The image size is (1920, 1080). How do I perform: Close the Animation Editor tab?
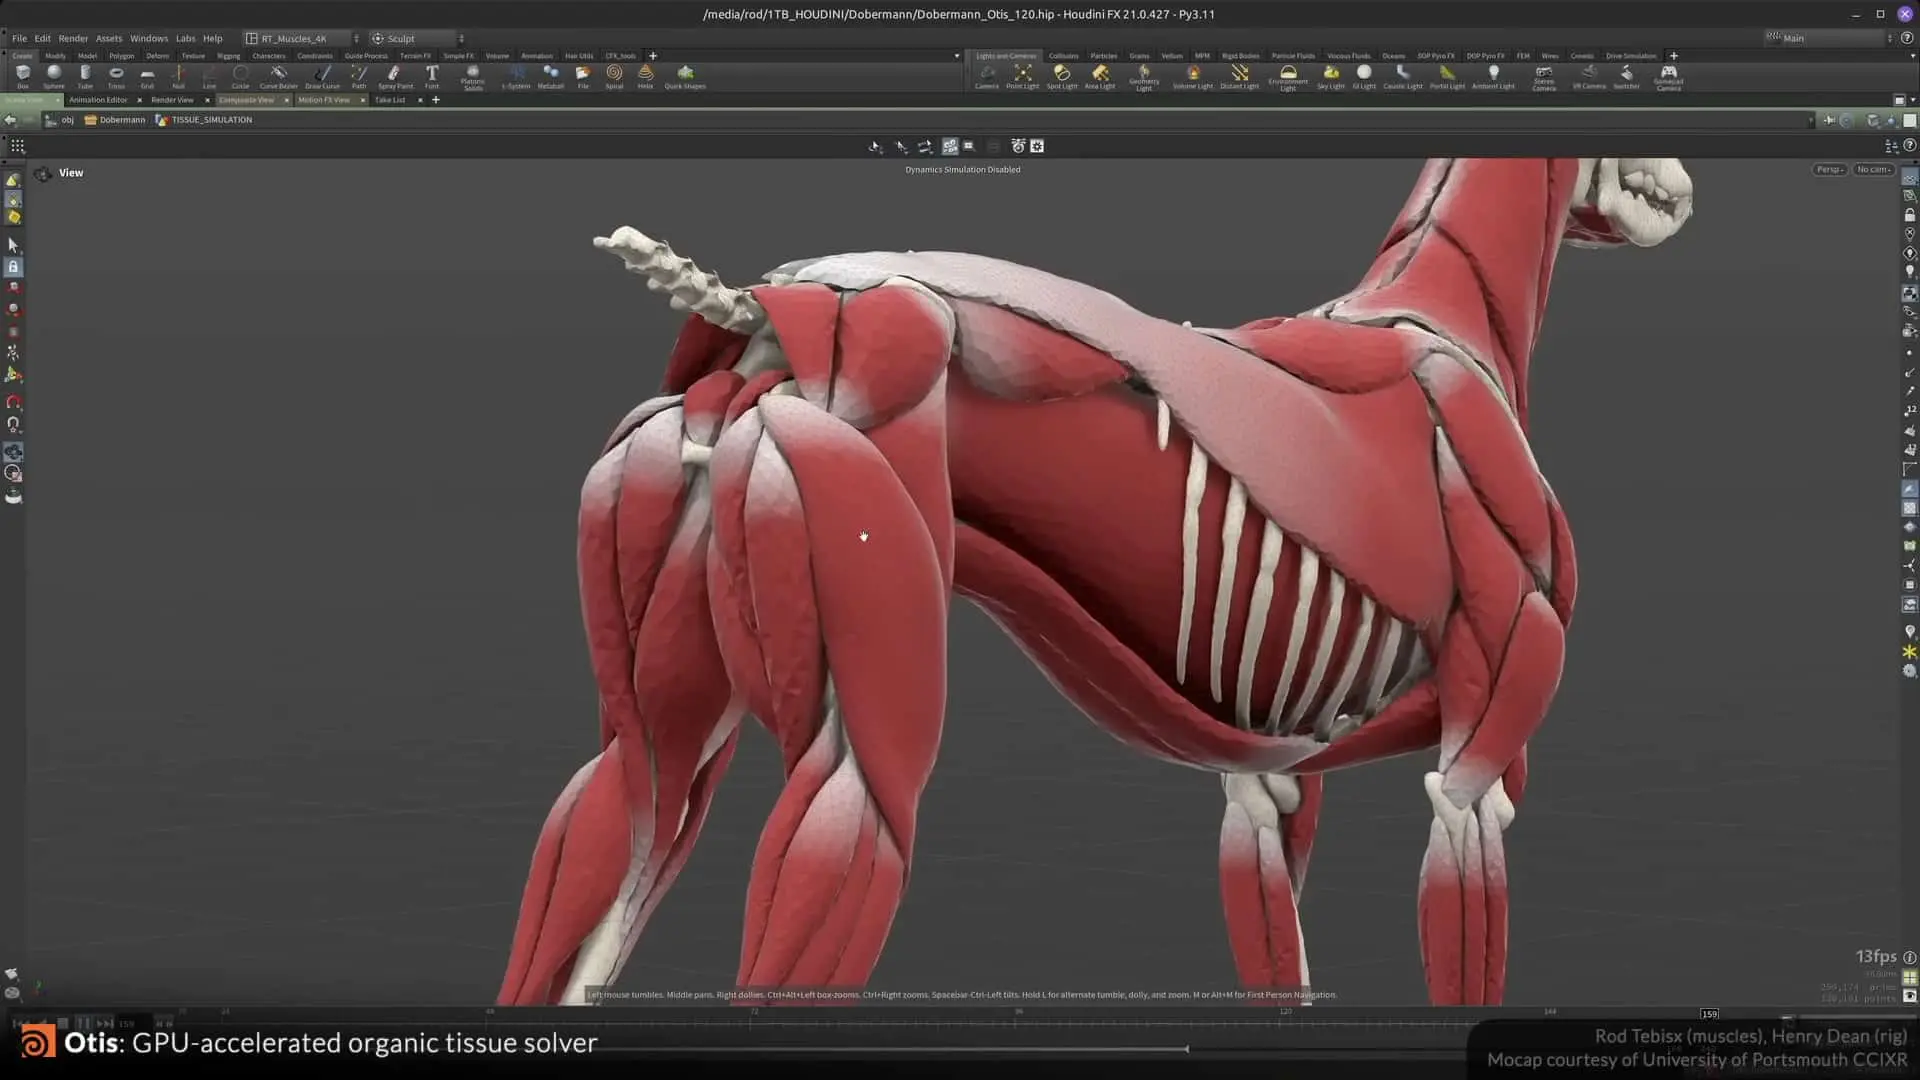tap(139, 100)
